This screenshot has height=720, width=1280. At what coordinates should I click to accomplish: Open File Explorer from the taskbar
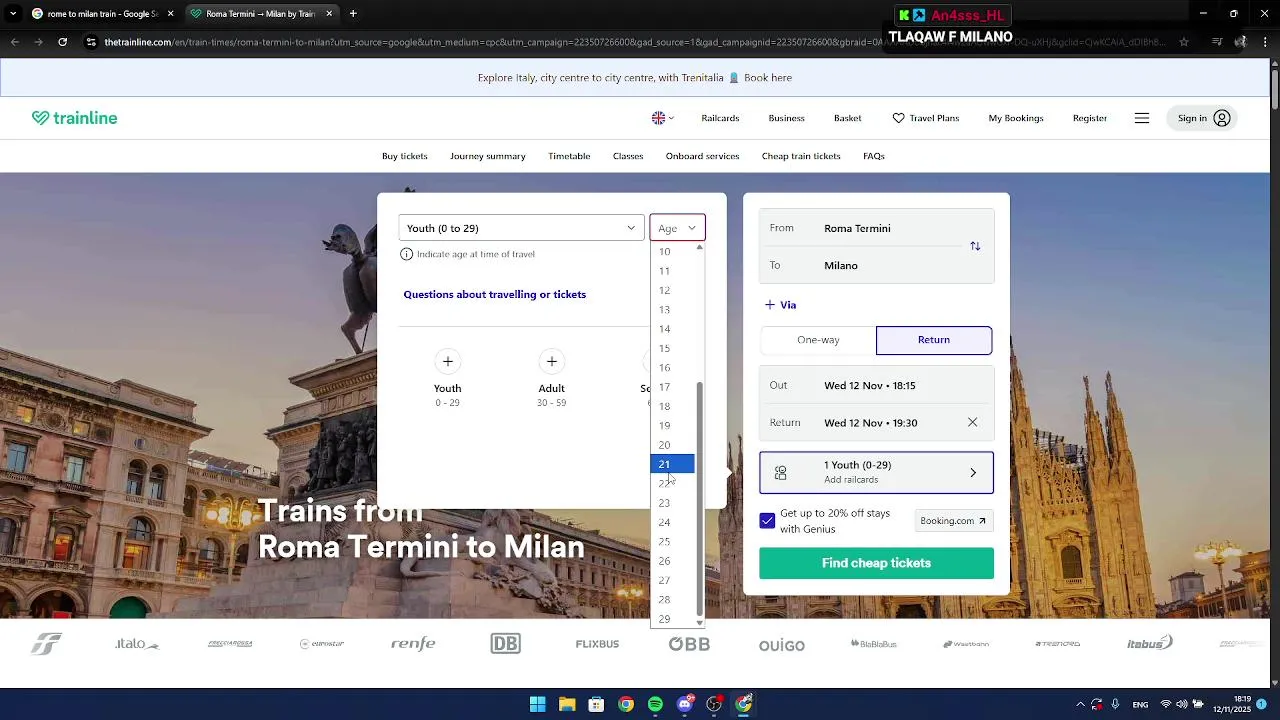(x=567, y=704)
